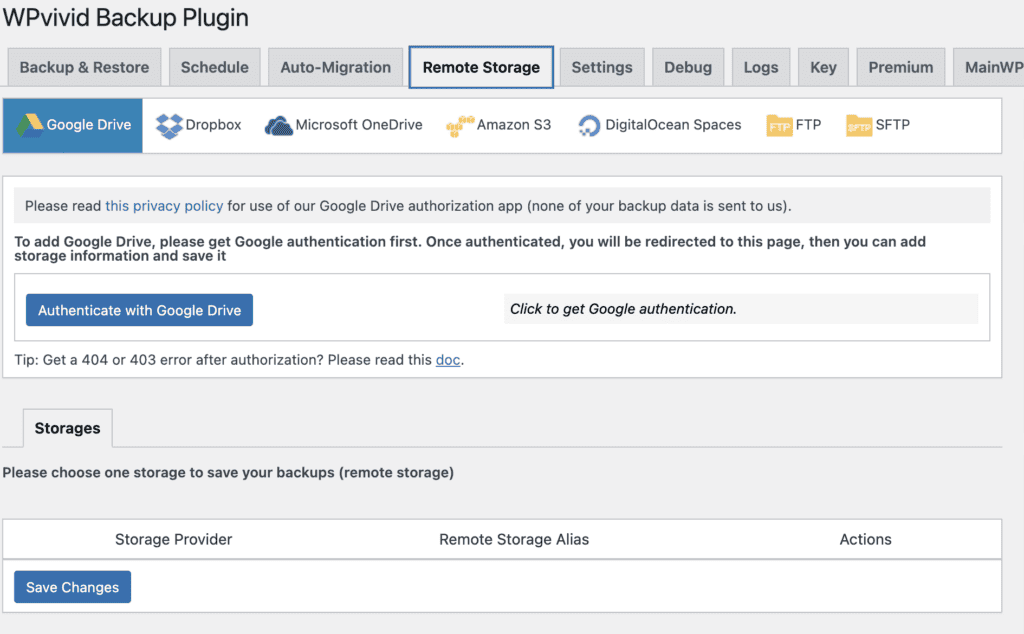Screen dimensions: 1024x634
Task: Choose Microsoft OneDrive storage label
Action: pos(359,125)
